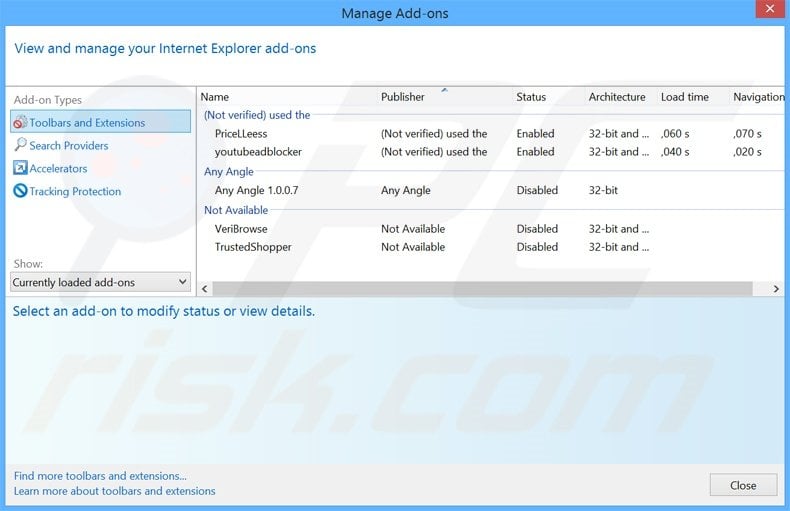Select Accelerators add-on type
790x511 pixels.
click(58, 168)
